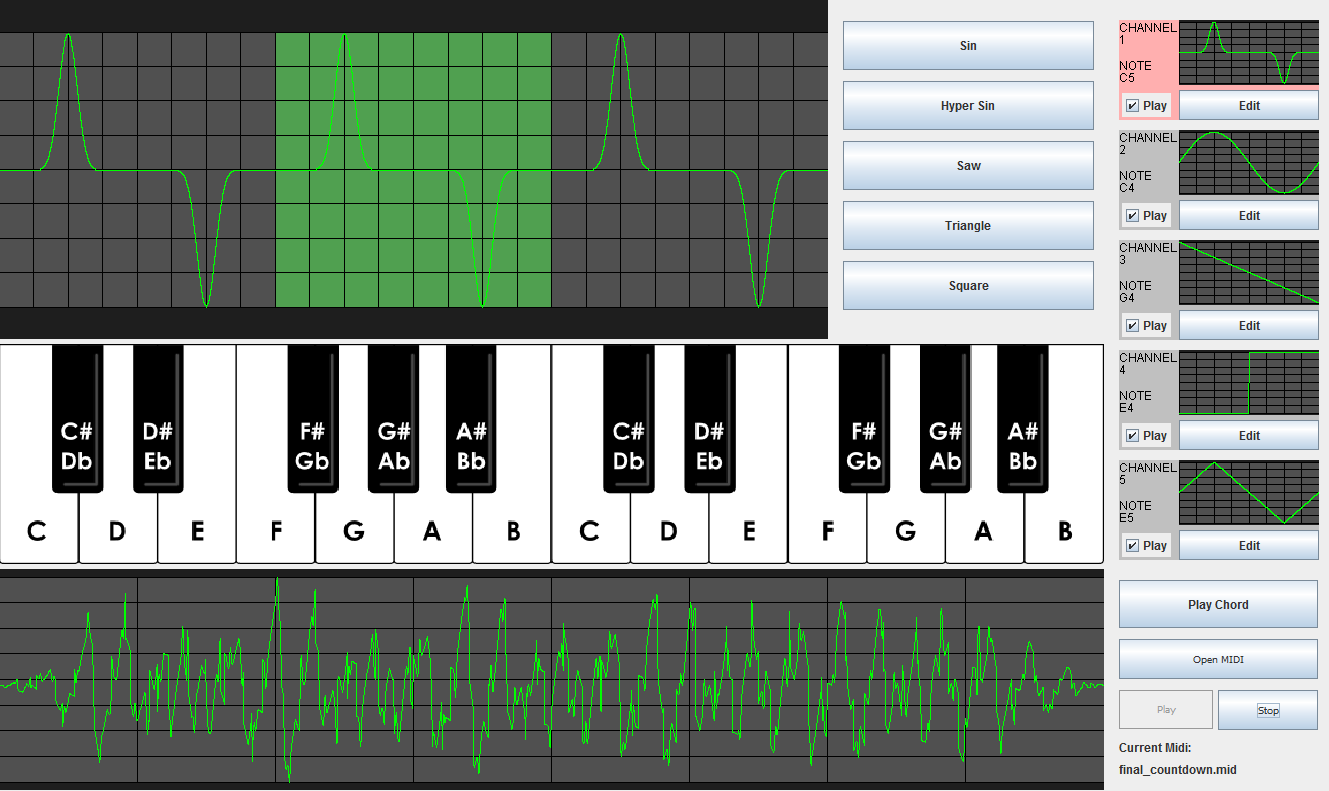This screenshot has height=791, width=1329.
Task: Select the Sin waveform button
Action: (968, 46)
